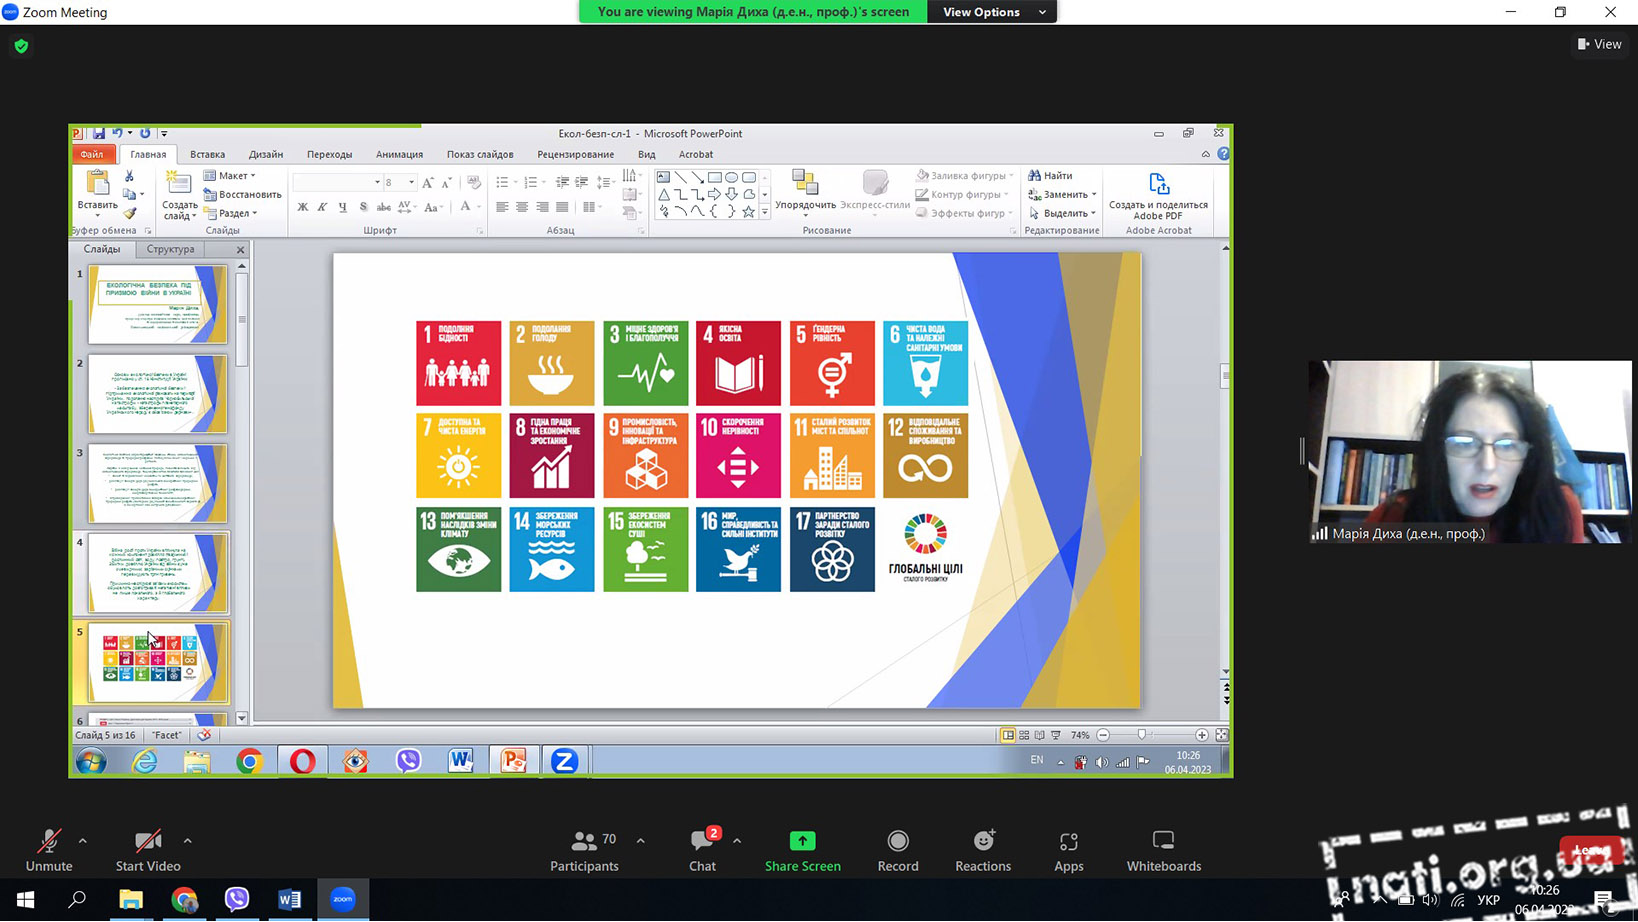Select the Oval shape in shapes gallery
Image resolution: width=1638 pixels, height=922 pixels.
pos(731,177)
